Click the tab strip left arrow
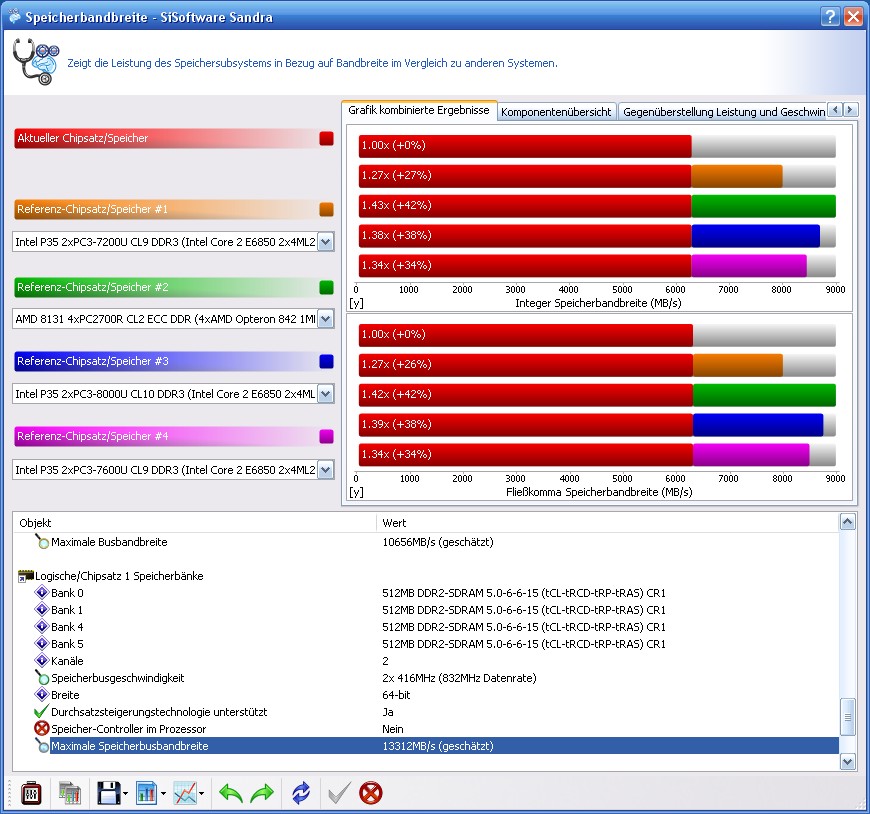This screenshot has height=814, width=870. [835, 110]
